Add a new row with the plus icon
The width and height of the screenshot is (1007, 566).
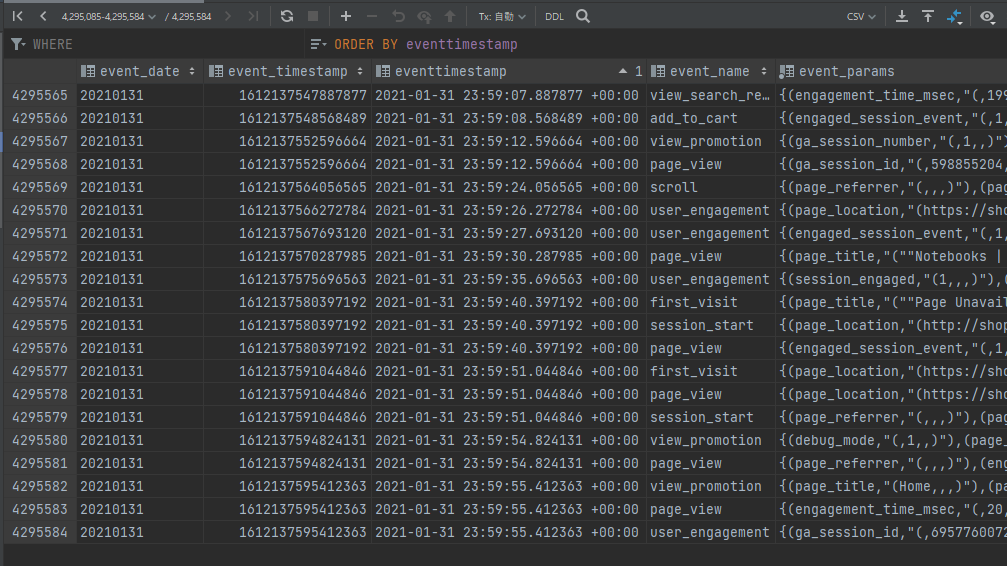click(x=346, y=16)
